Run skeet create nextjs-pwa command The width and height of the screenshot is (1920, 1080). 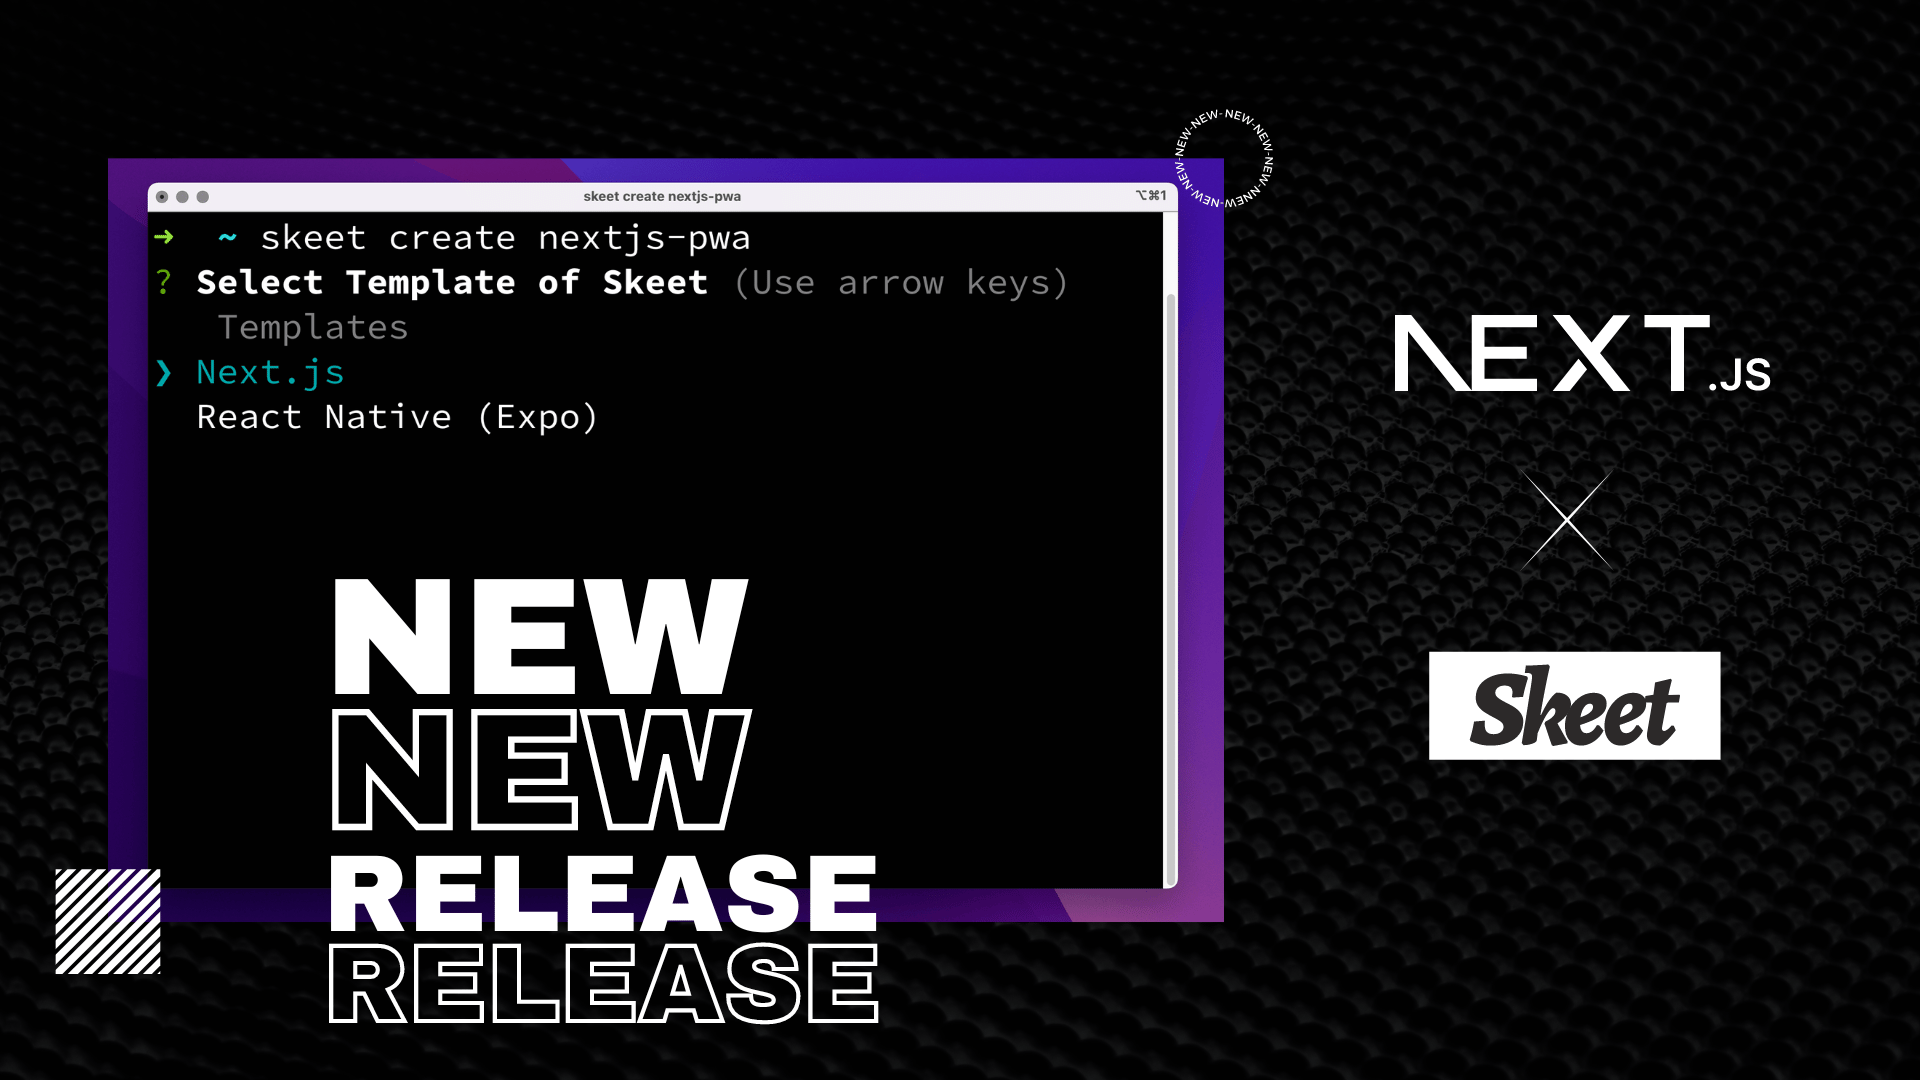[505, 237]
